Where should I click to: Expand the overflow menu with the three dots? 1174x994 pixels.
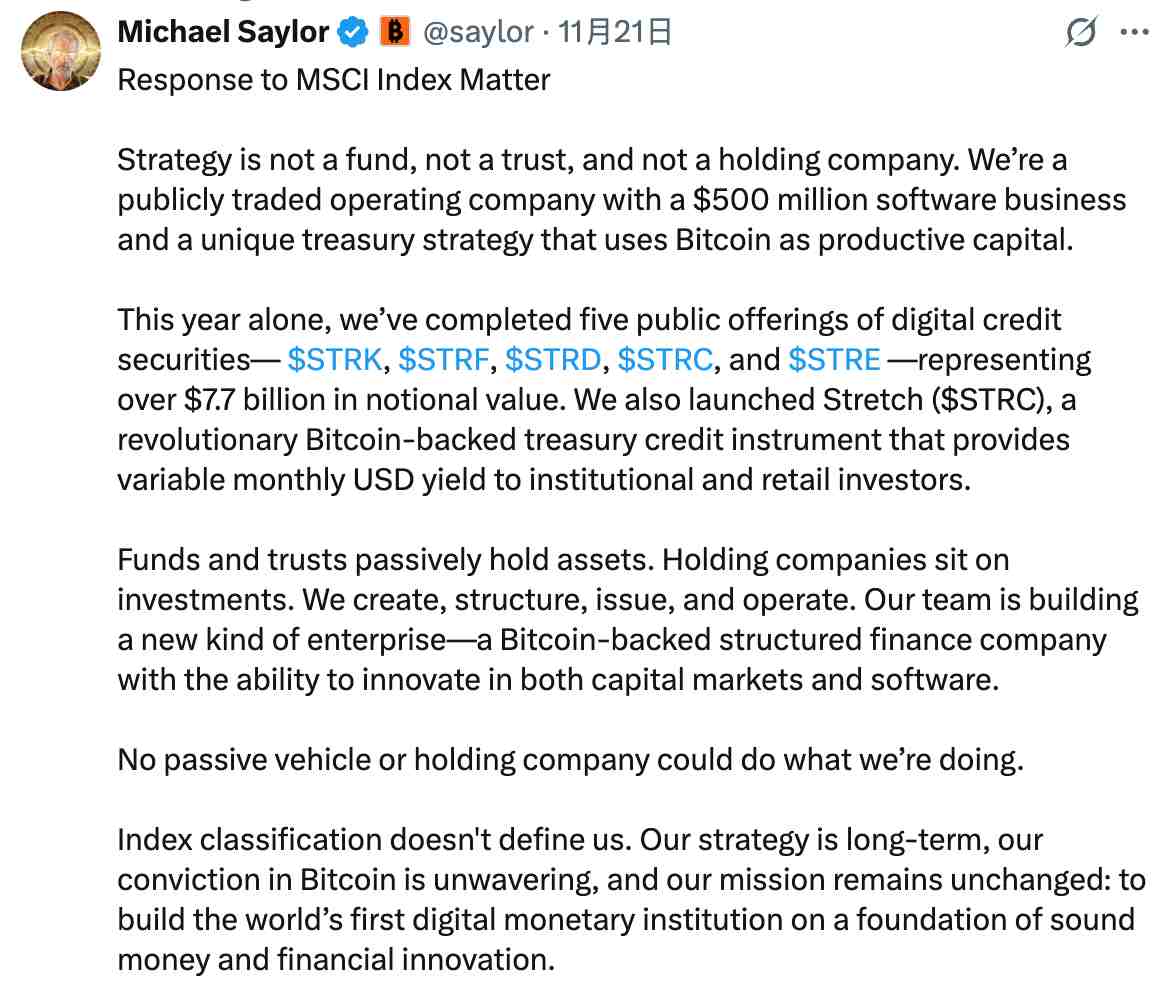pos(1136,31)
